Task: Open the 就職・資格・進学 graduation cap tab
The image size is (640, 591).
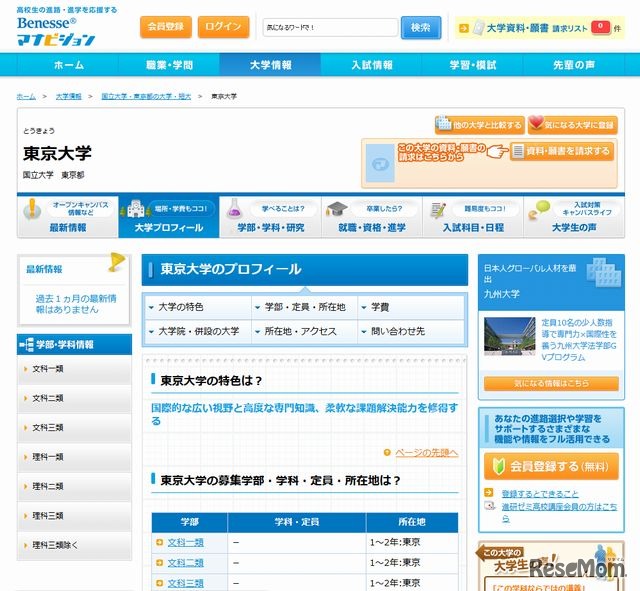Action: coord(371,217)
